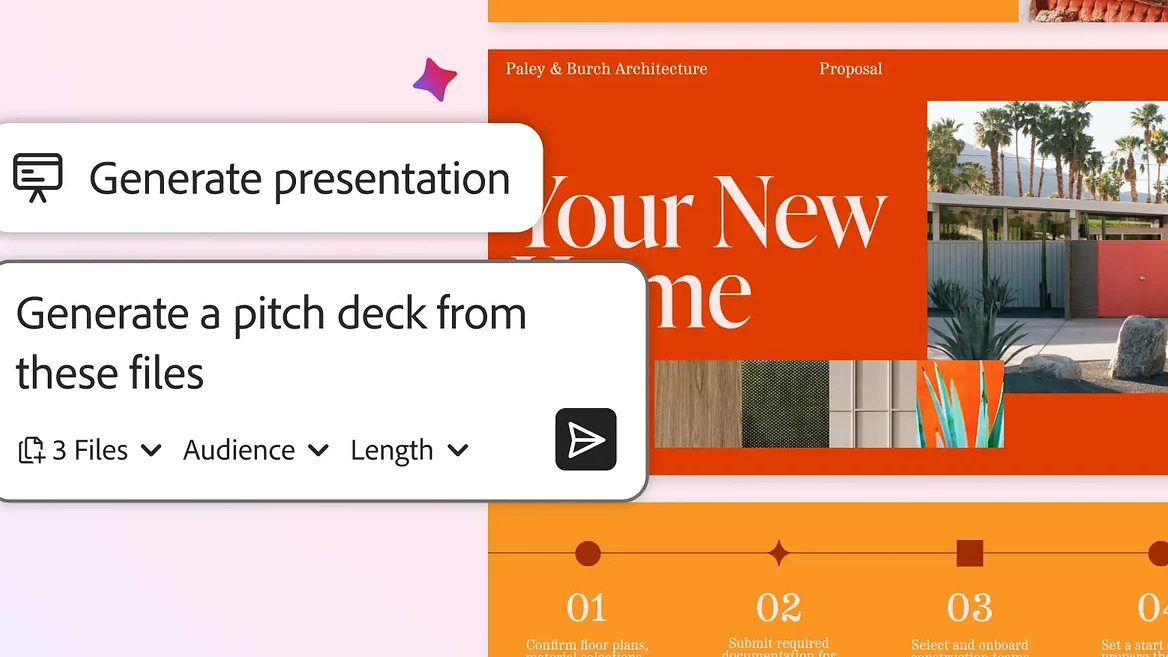This screenshot has width=1168, height=657.
Task: Click the pitch deck prompt text field
Action: (x=270, y=340)
